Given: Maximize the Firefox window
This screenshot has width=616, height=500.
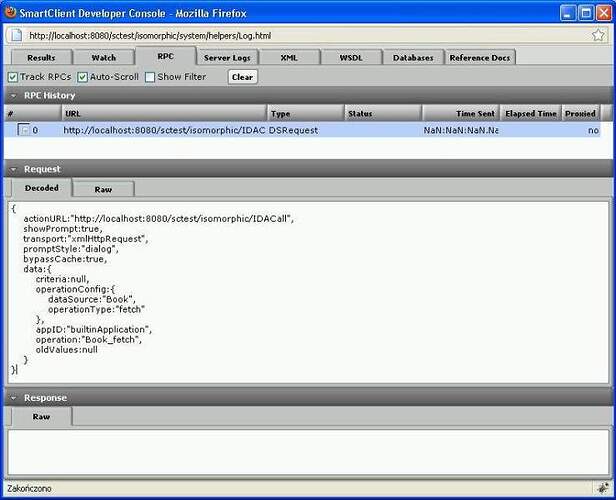Looking at the screenshot, I should [x=586, y=13].
